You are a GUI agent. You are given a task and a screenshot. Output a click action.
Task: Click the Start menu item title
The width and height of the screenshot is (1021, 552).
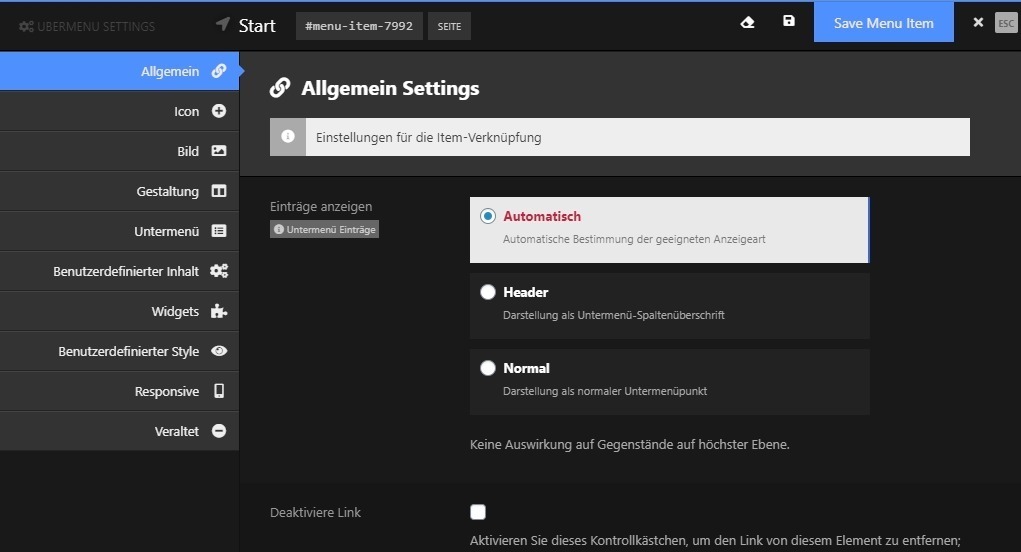[x=257, y=26]
